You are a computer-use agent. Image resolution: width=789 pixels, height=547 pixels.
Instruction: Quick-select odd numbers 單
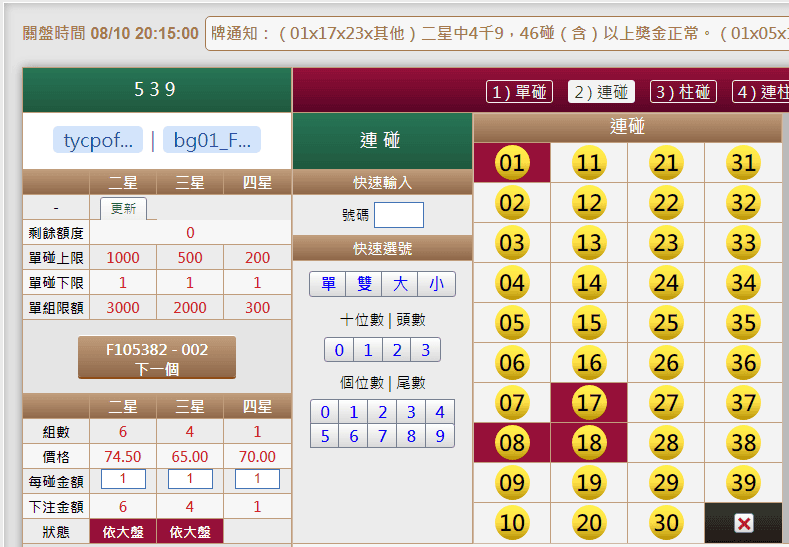click(328, 284)
